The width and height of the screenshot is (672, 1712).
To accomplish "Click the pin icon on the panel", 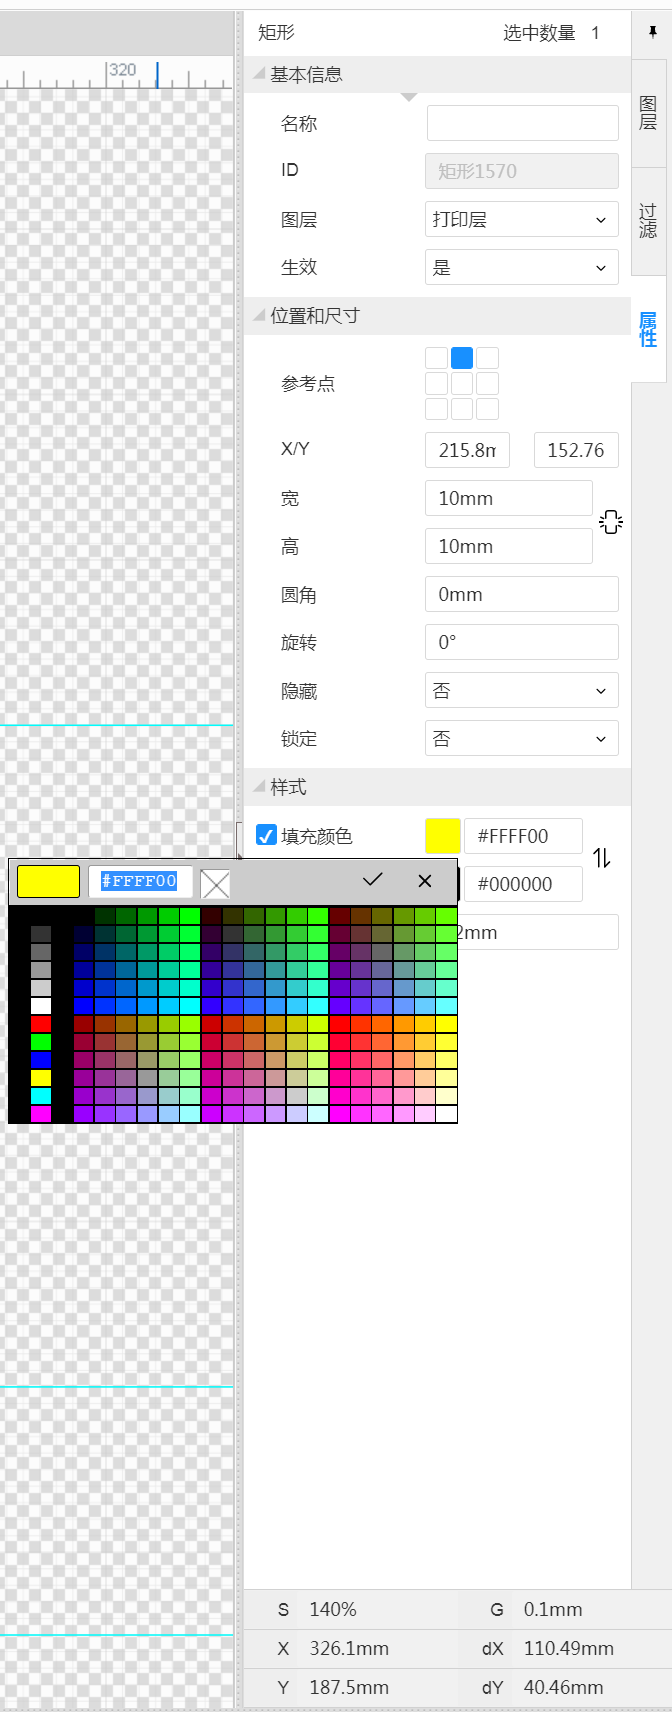I will (x=652, y=33).
